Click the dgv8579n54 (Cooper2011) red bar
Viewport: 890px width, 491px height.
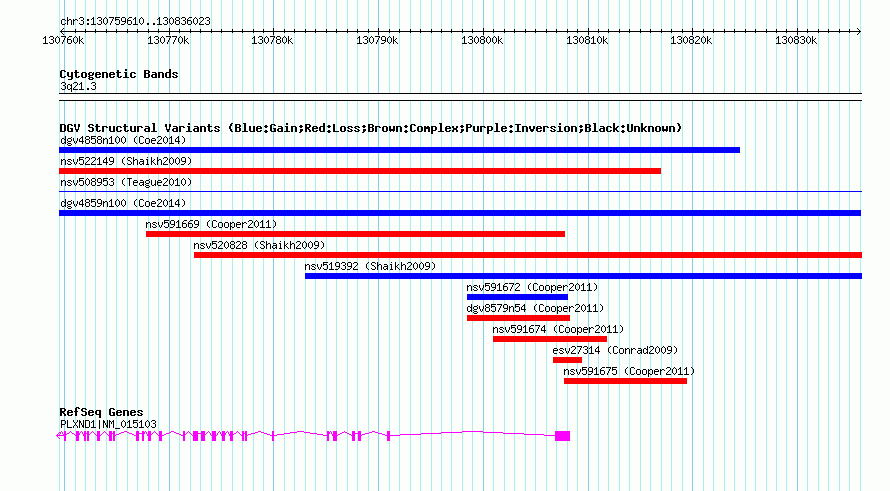[x=518, y=318]
